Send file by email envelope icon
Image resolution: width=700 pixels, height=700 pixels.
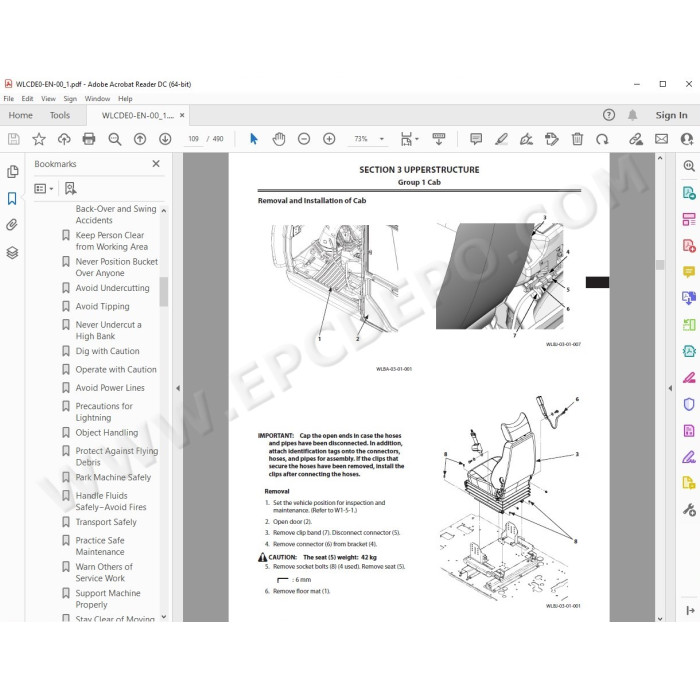pos(661,139)
